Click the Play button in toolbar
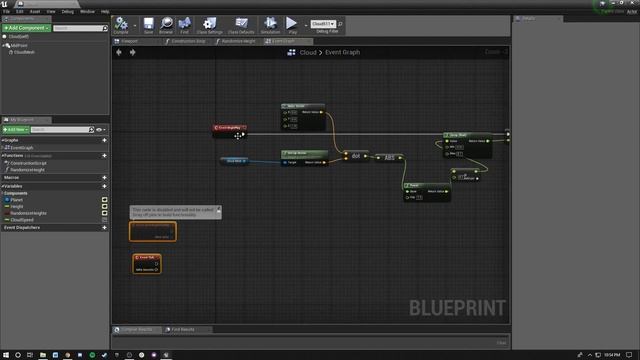The height and width of the screenshot is (360, 640). (x=292, y=25)
